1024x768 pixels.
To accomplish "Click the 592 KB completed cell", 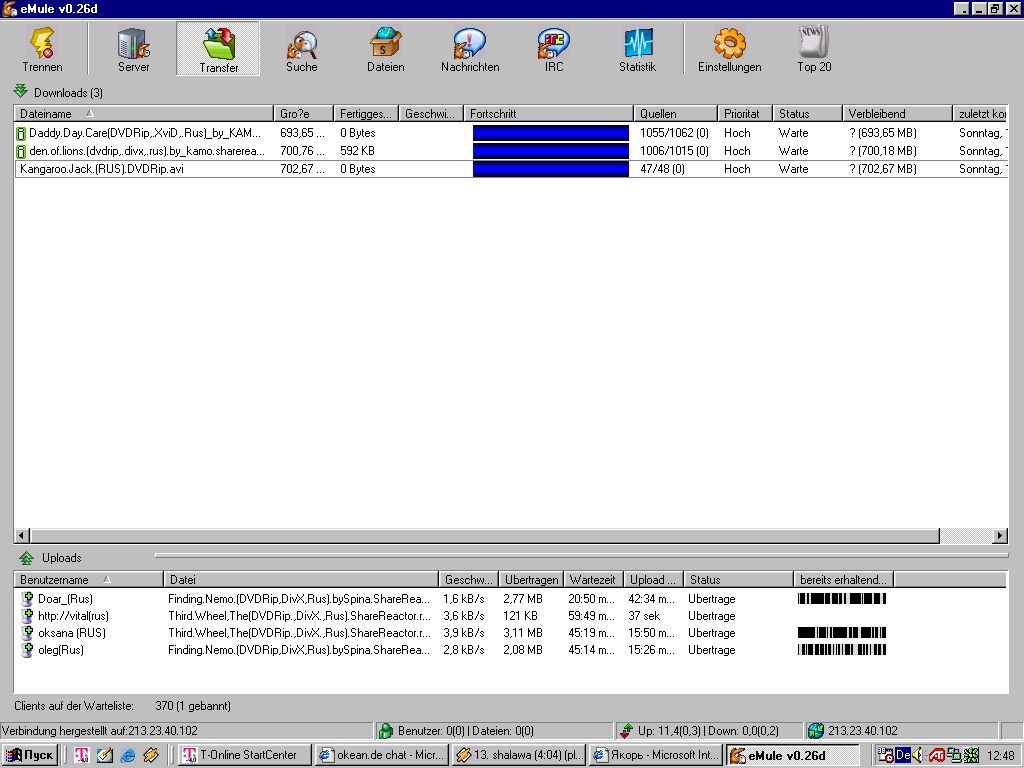I will pyautogui.click(x=357, y=151).
